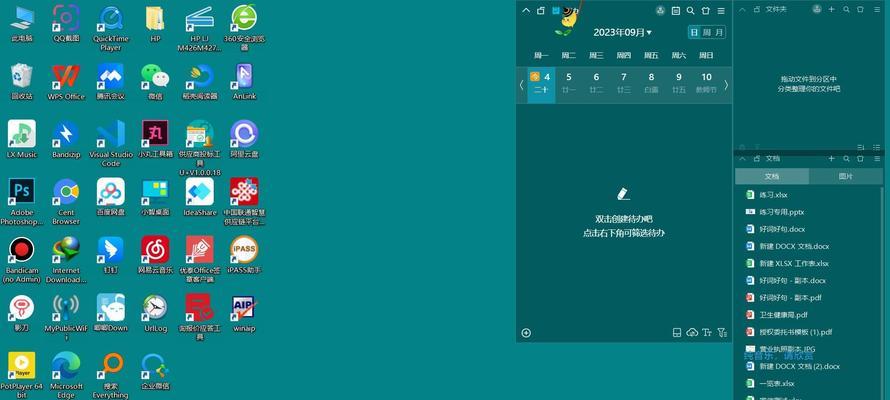Select the 此电脑 desktop icon

click(x=22, y=25)
